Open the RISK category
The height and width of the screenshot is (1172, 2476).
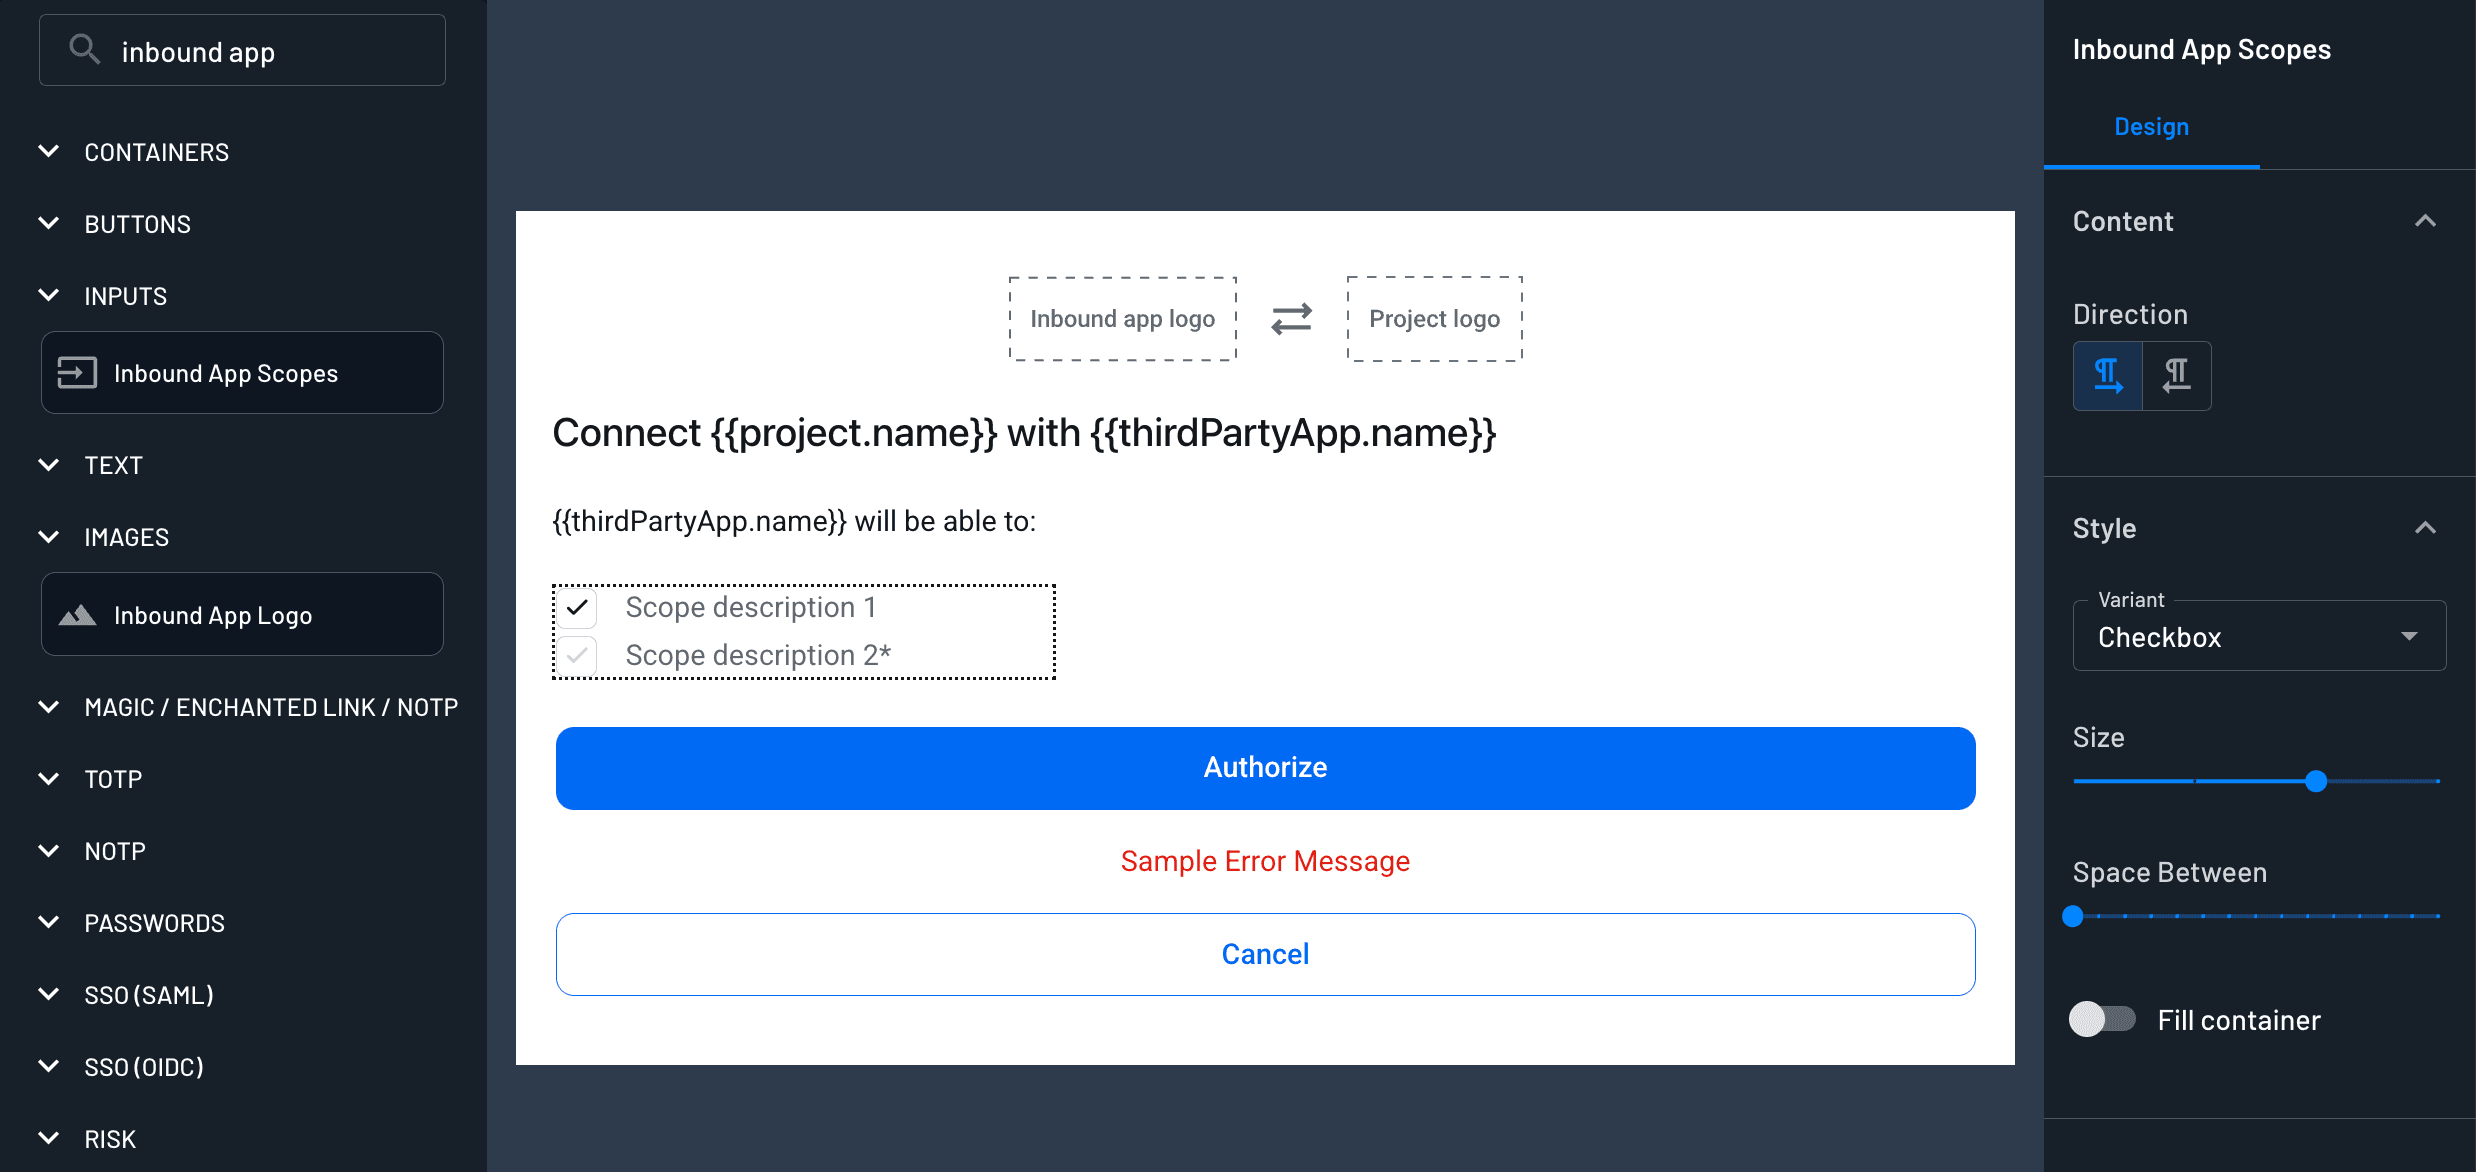coord(49,1138)
